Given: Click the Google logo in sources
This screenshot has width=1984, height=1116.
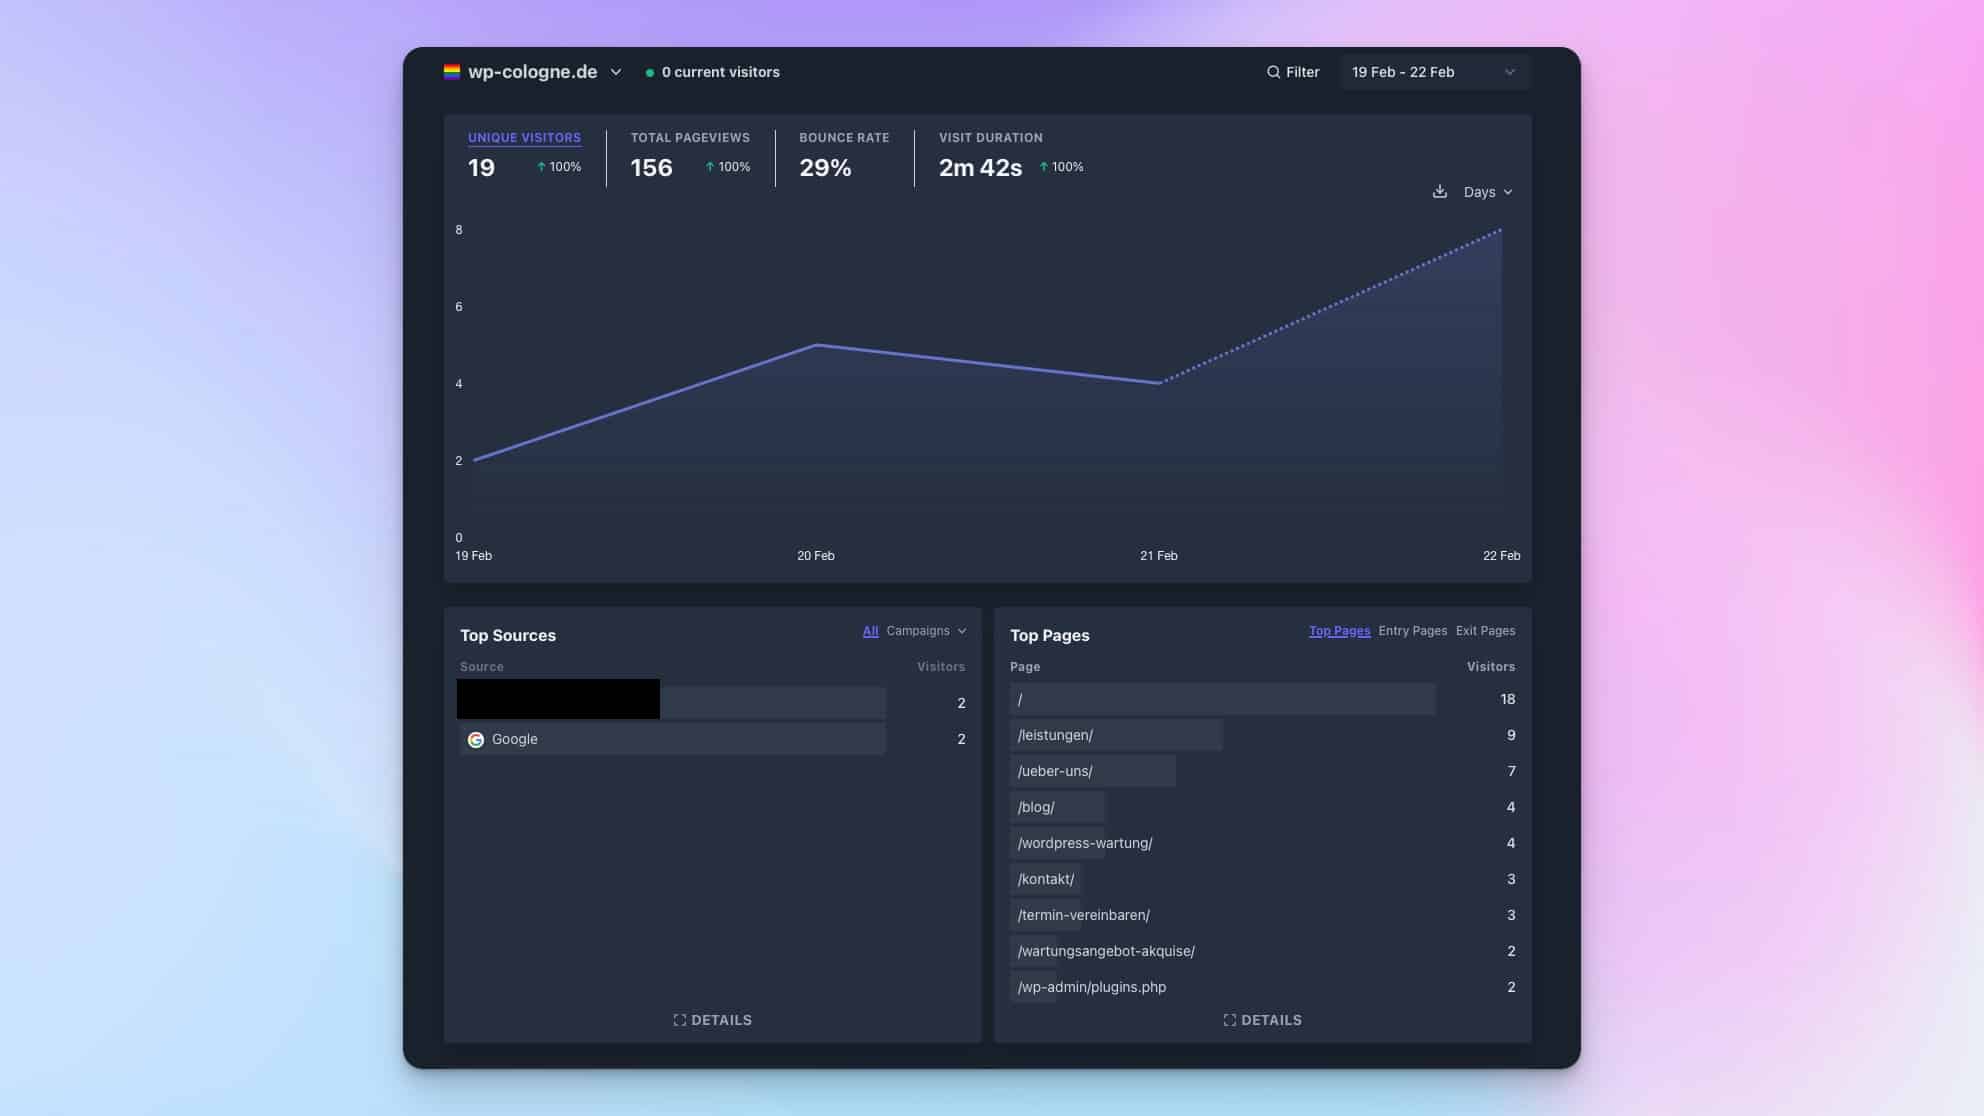Looking at the screenshot, I should tap(476, 740).
